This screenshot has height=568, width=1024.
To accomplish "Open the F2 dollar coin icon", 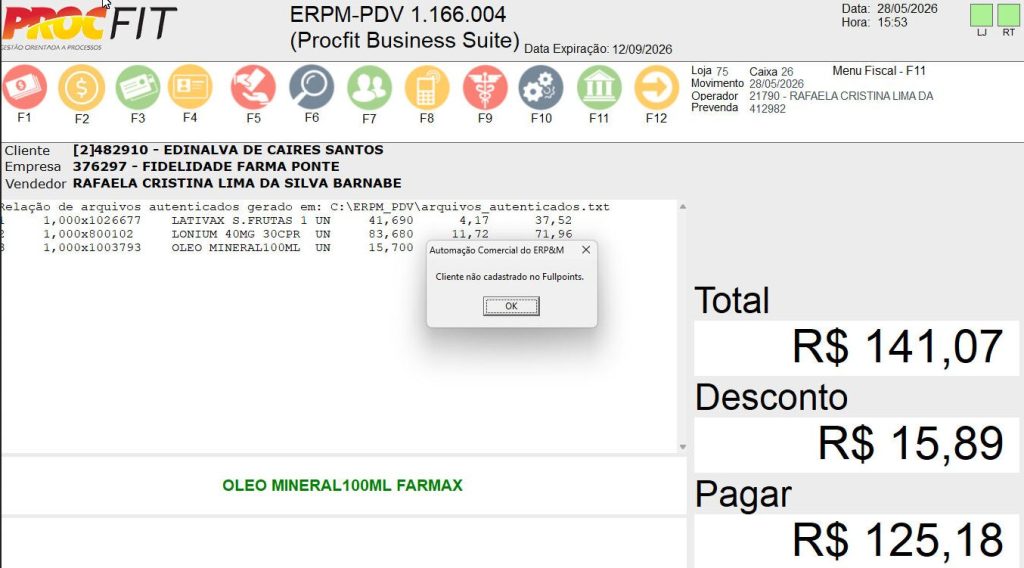I will coord(82,87).
